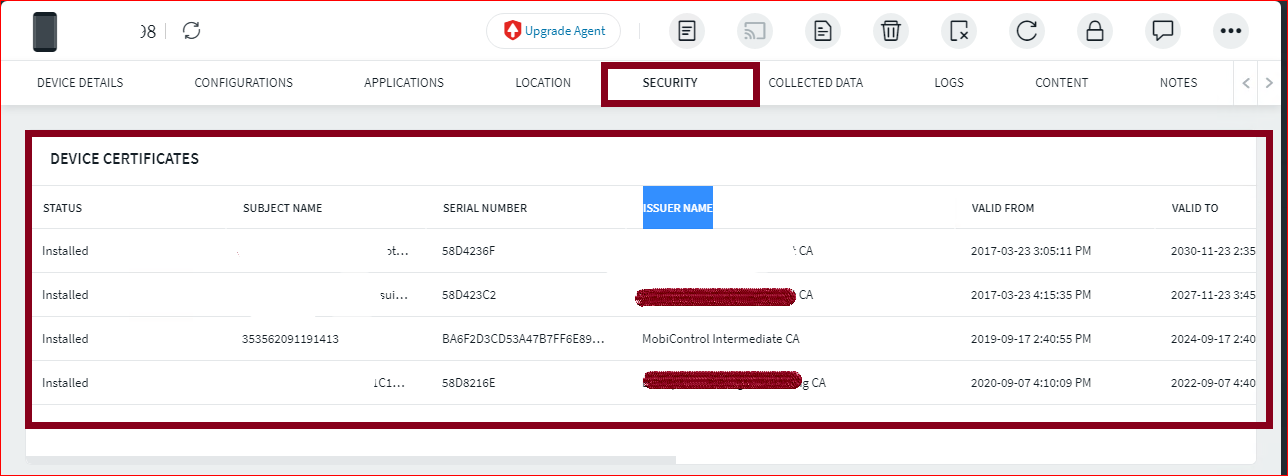
Task: Go to the Applications tab
Action: [404, 83]
